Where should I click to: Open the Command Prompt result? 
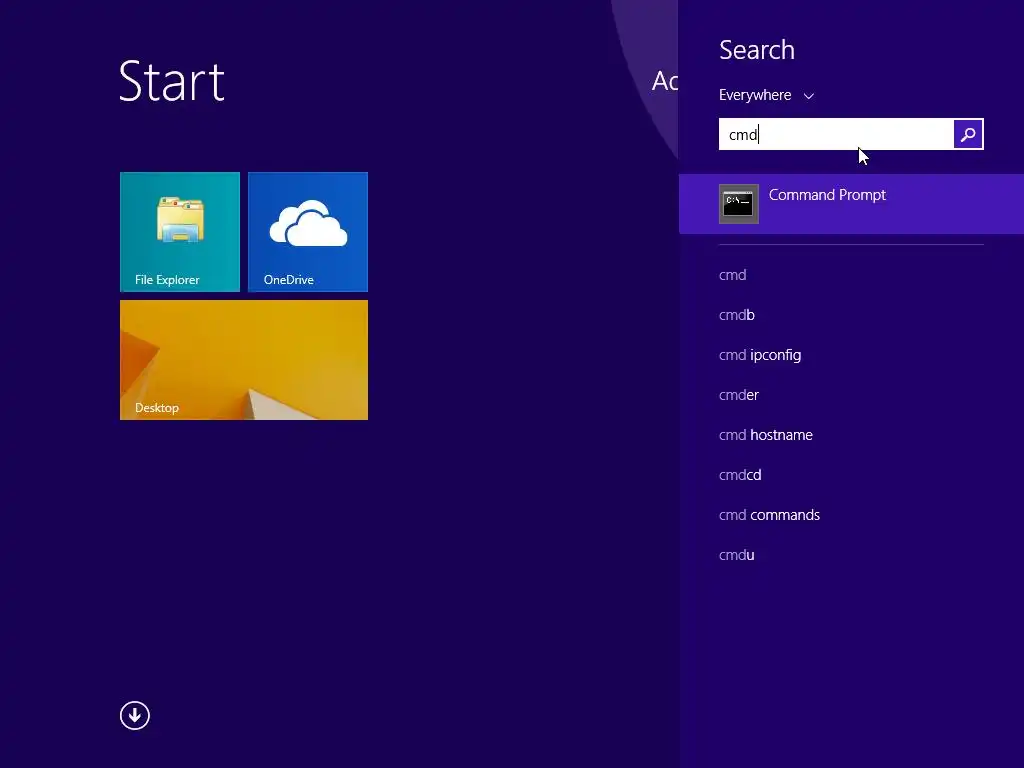(851, 204)
